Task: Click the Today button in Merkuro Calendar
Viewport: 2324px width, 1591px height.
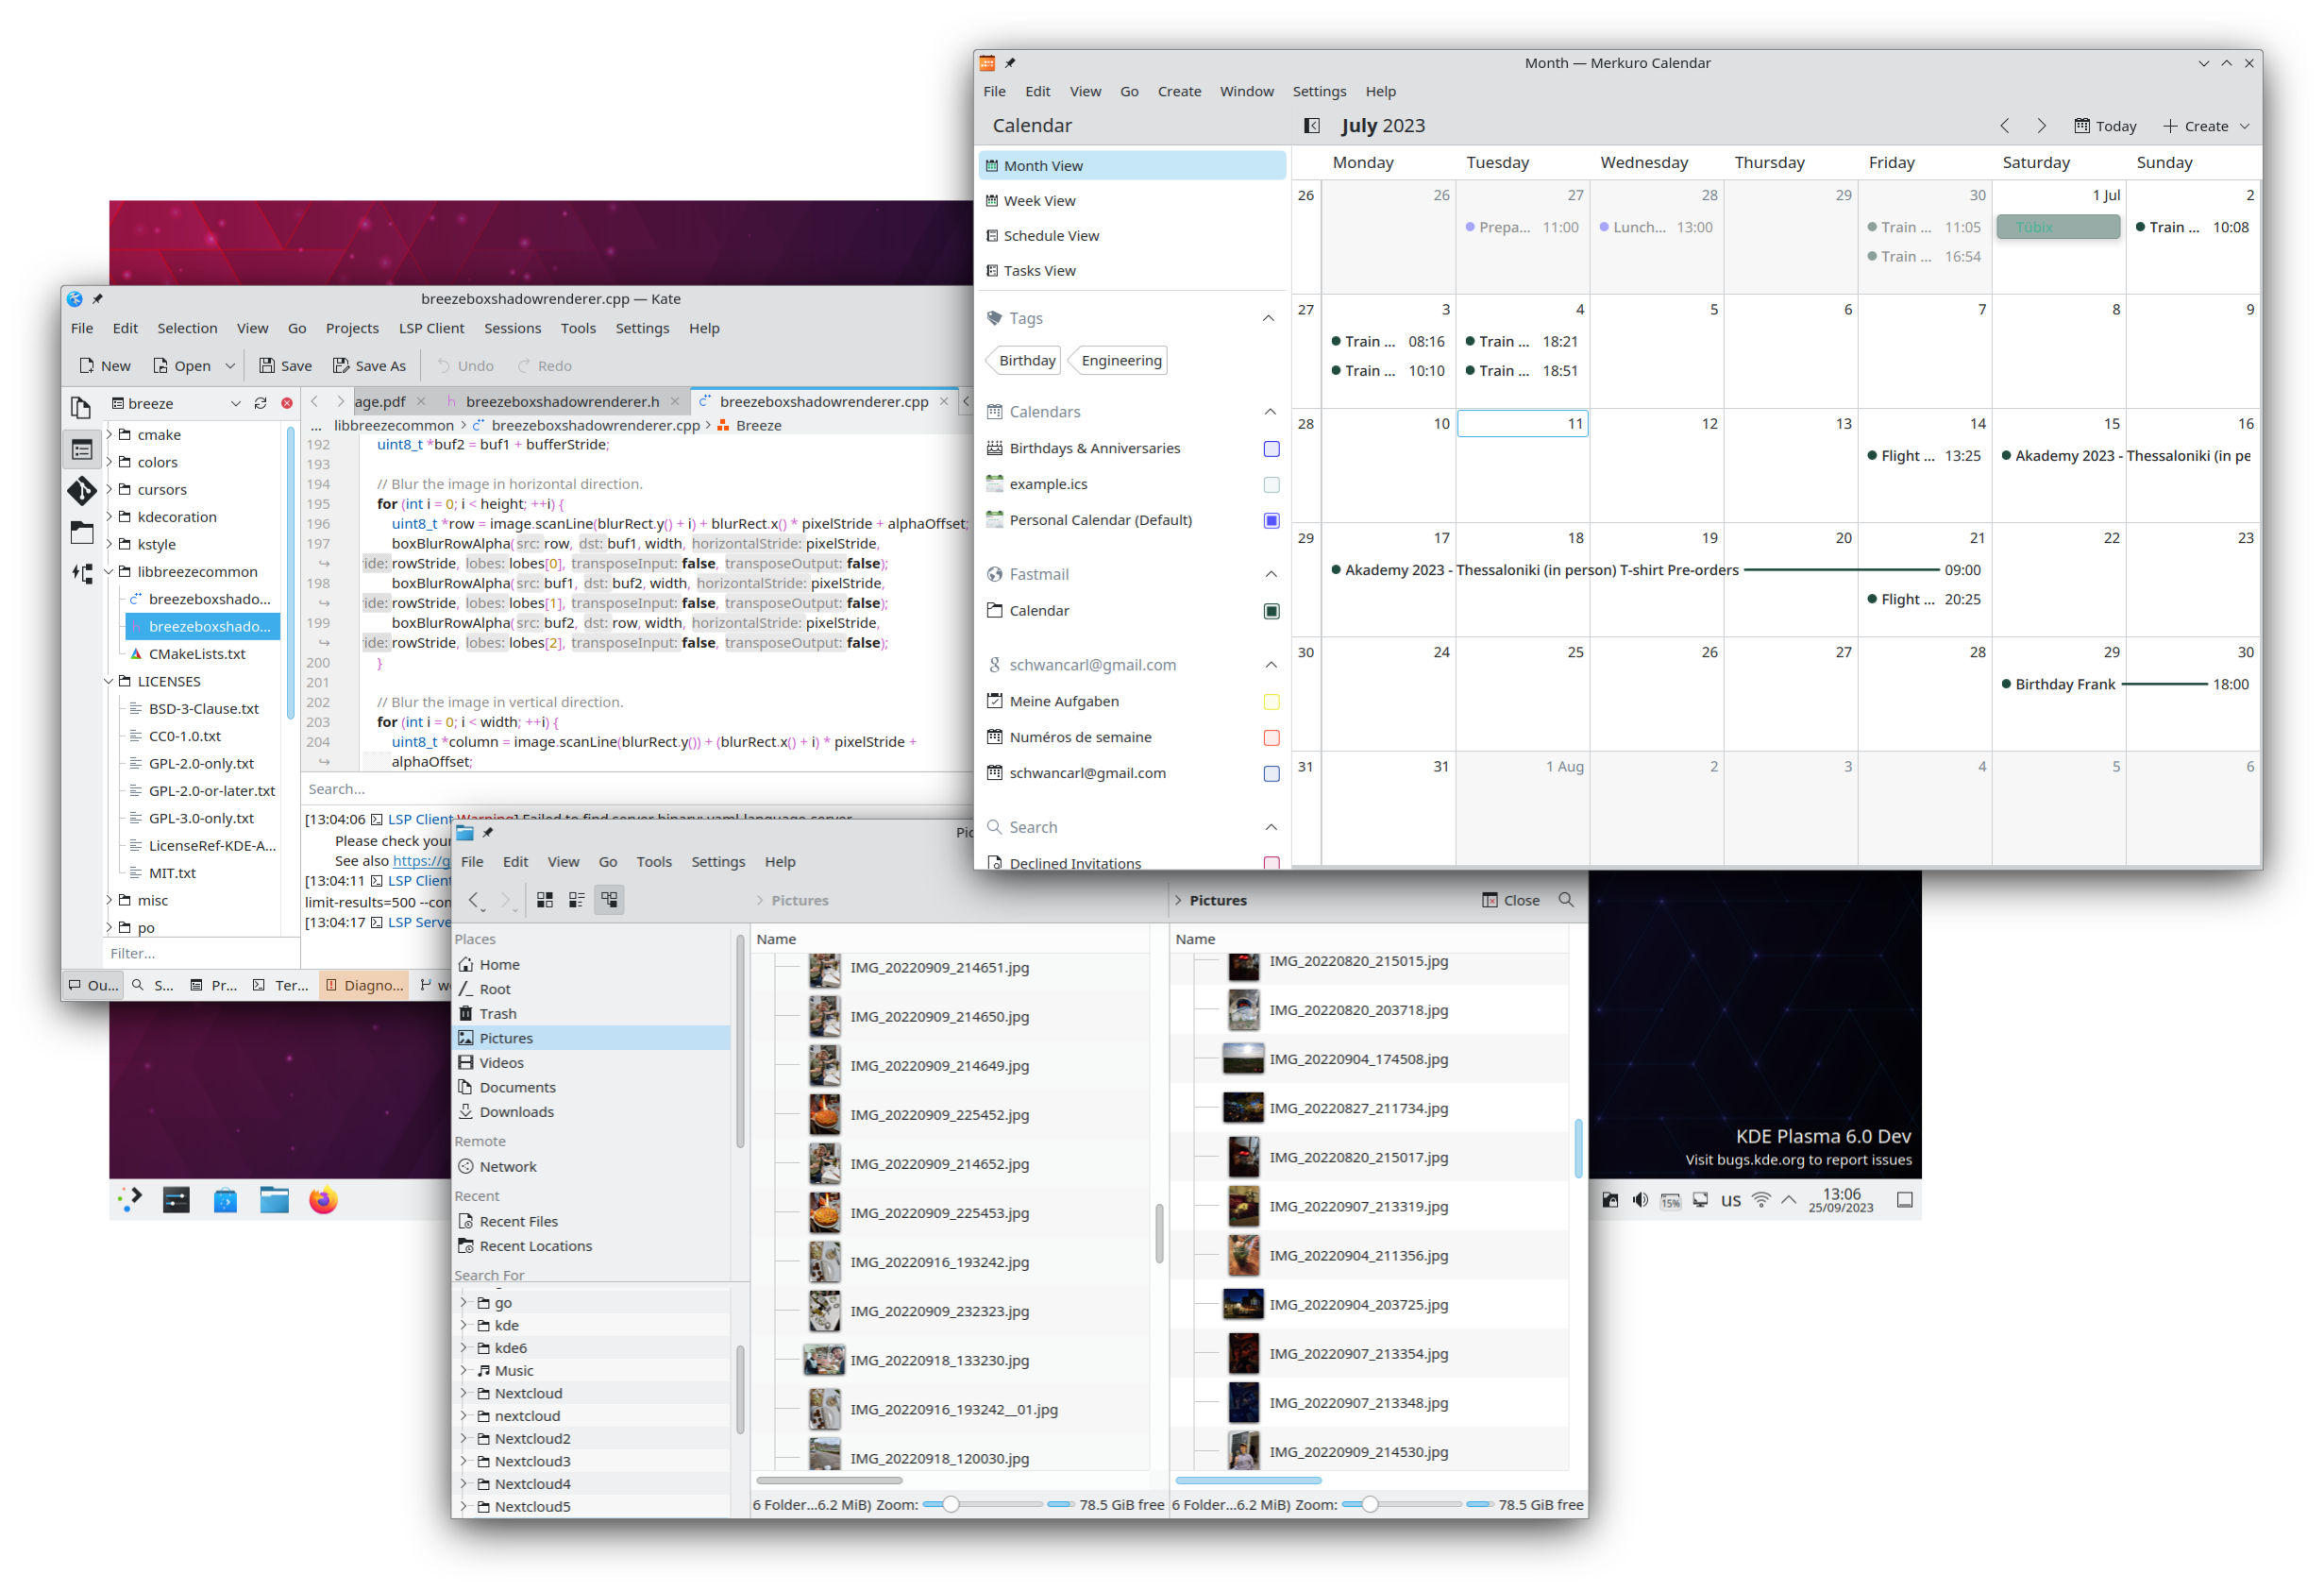Action: click(2103, 126)
